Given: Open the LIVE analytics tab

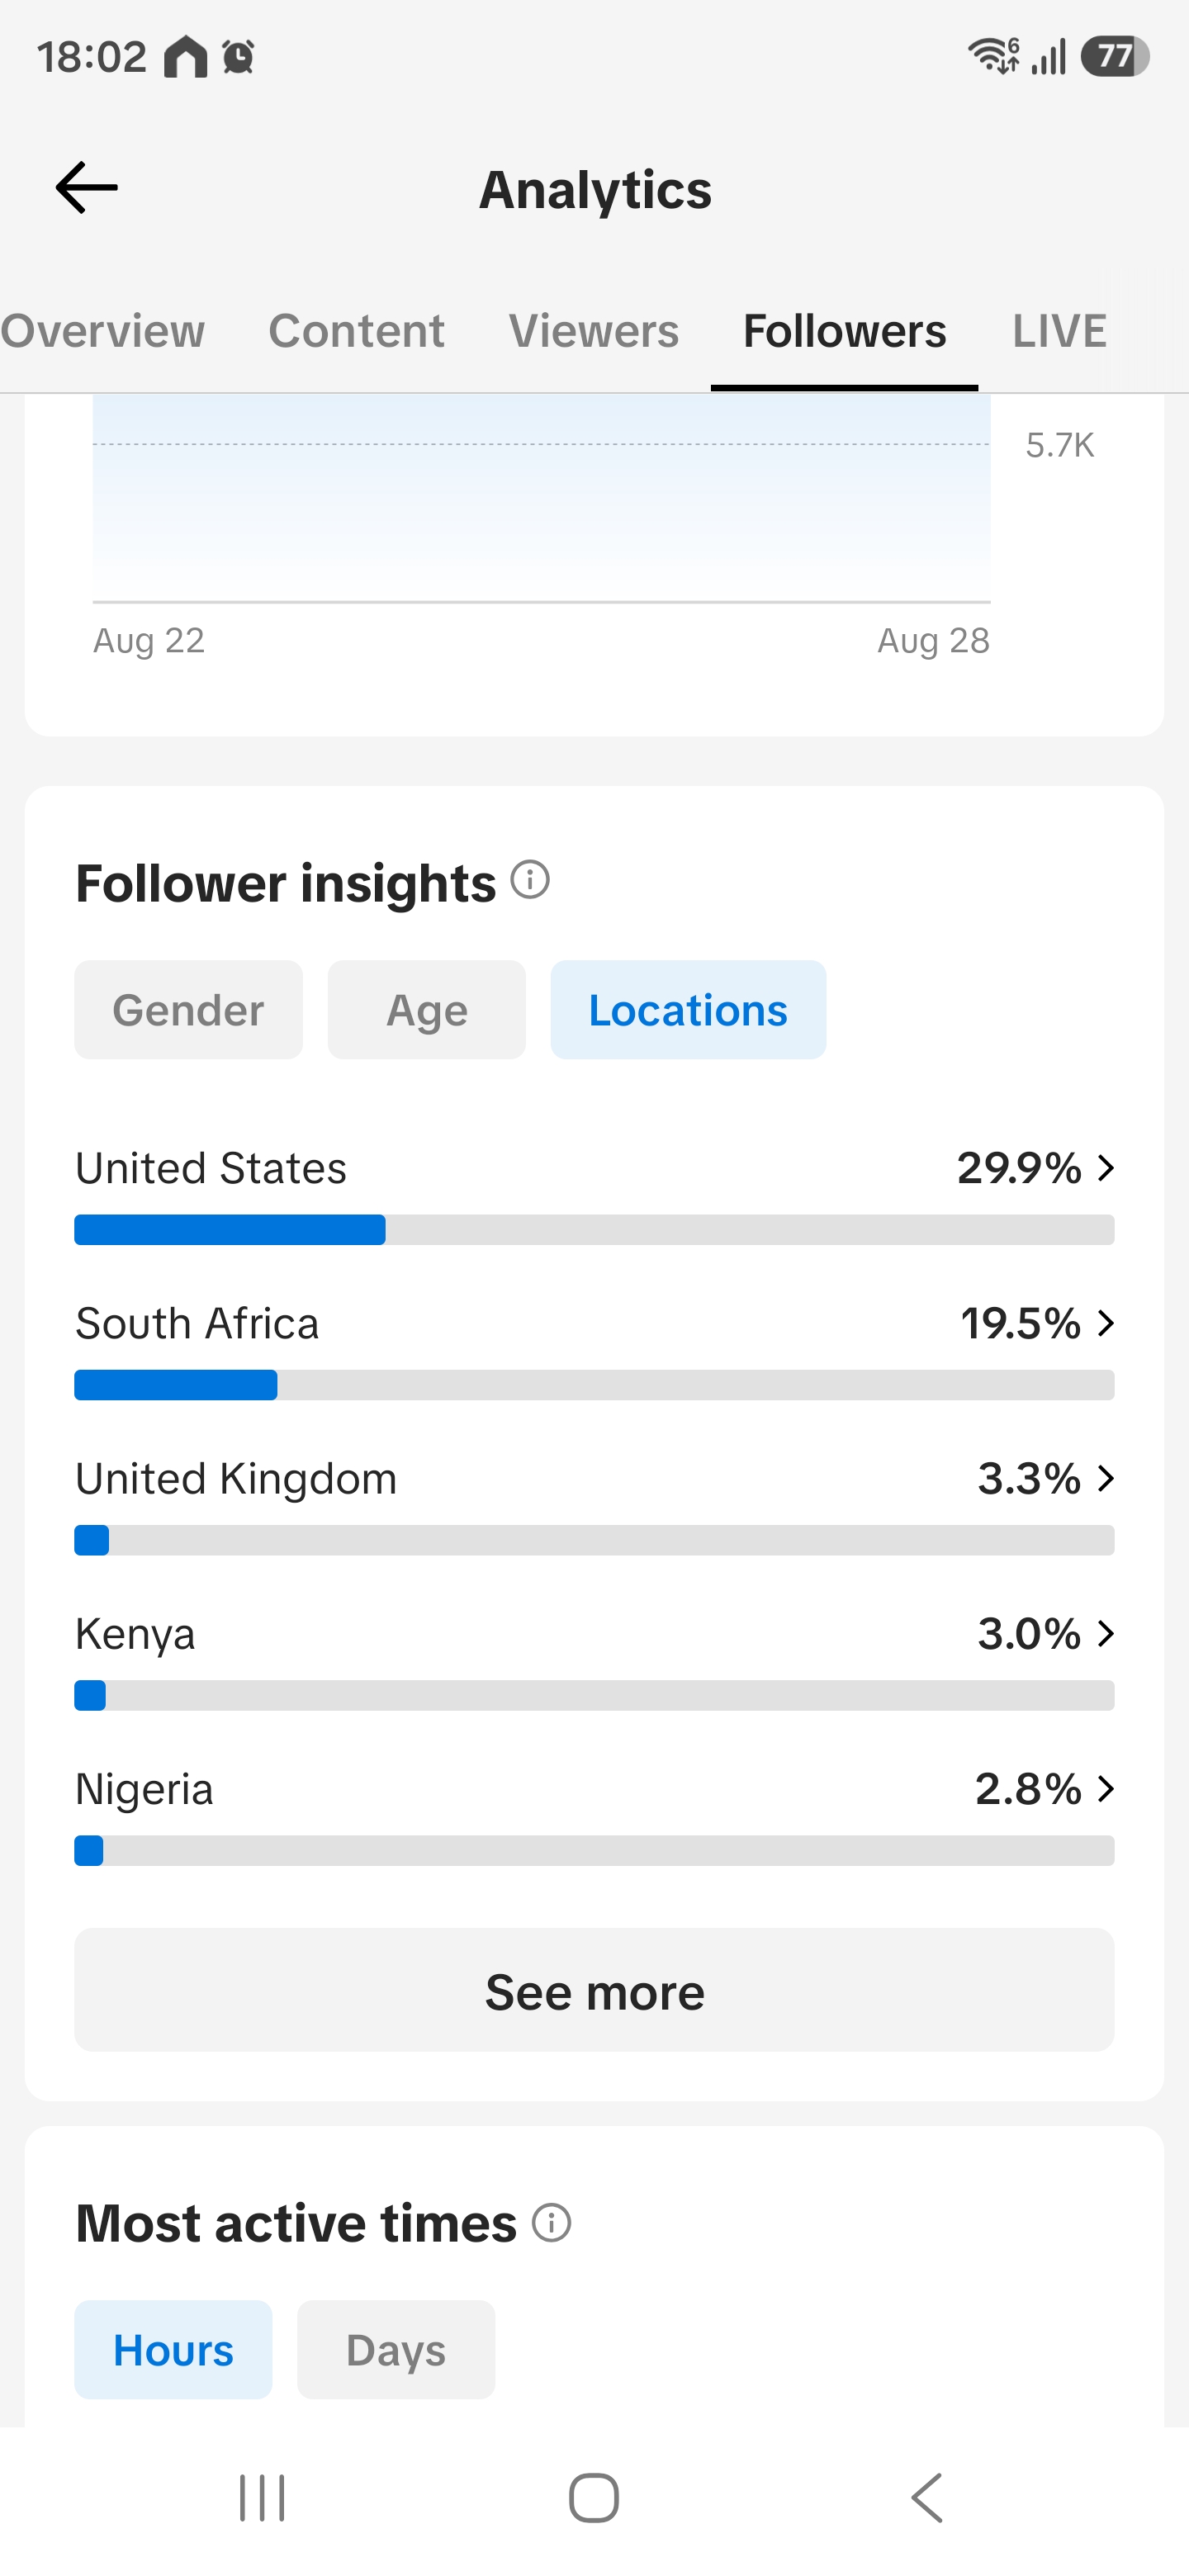Looking at the screenshot, I should [x=1059, y=331].
